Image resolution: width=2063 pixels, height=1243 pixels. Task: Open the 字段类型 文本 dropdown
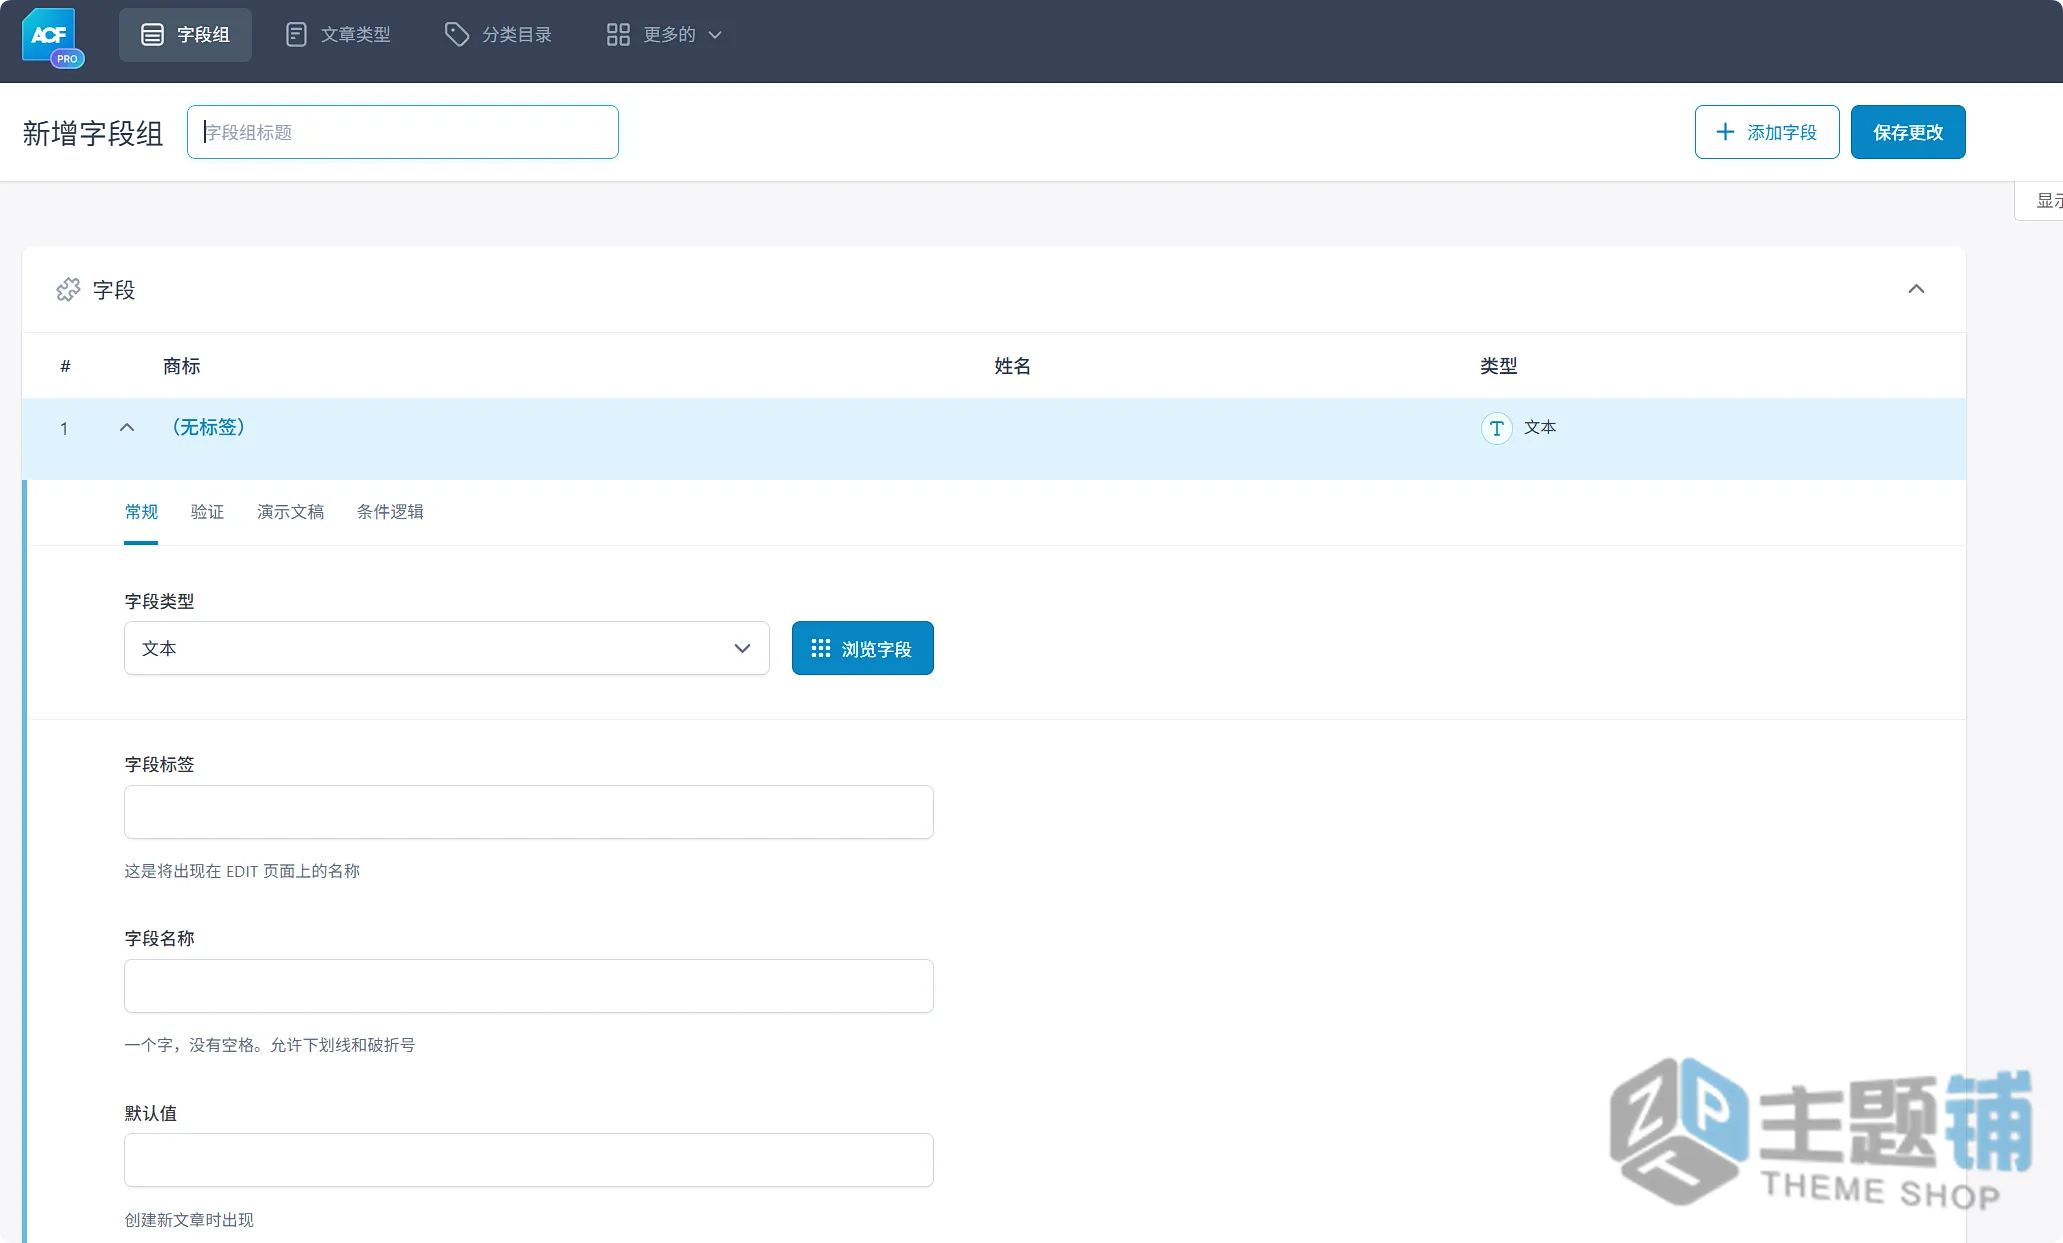tap(447, 648)
